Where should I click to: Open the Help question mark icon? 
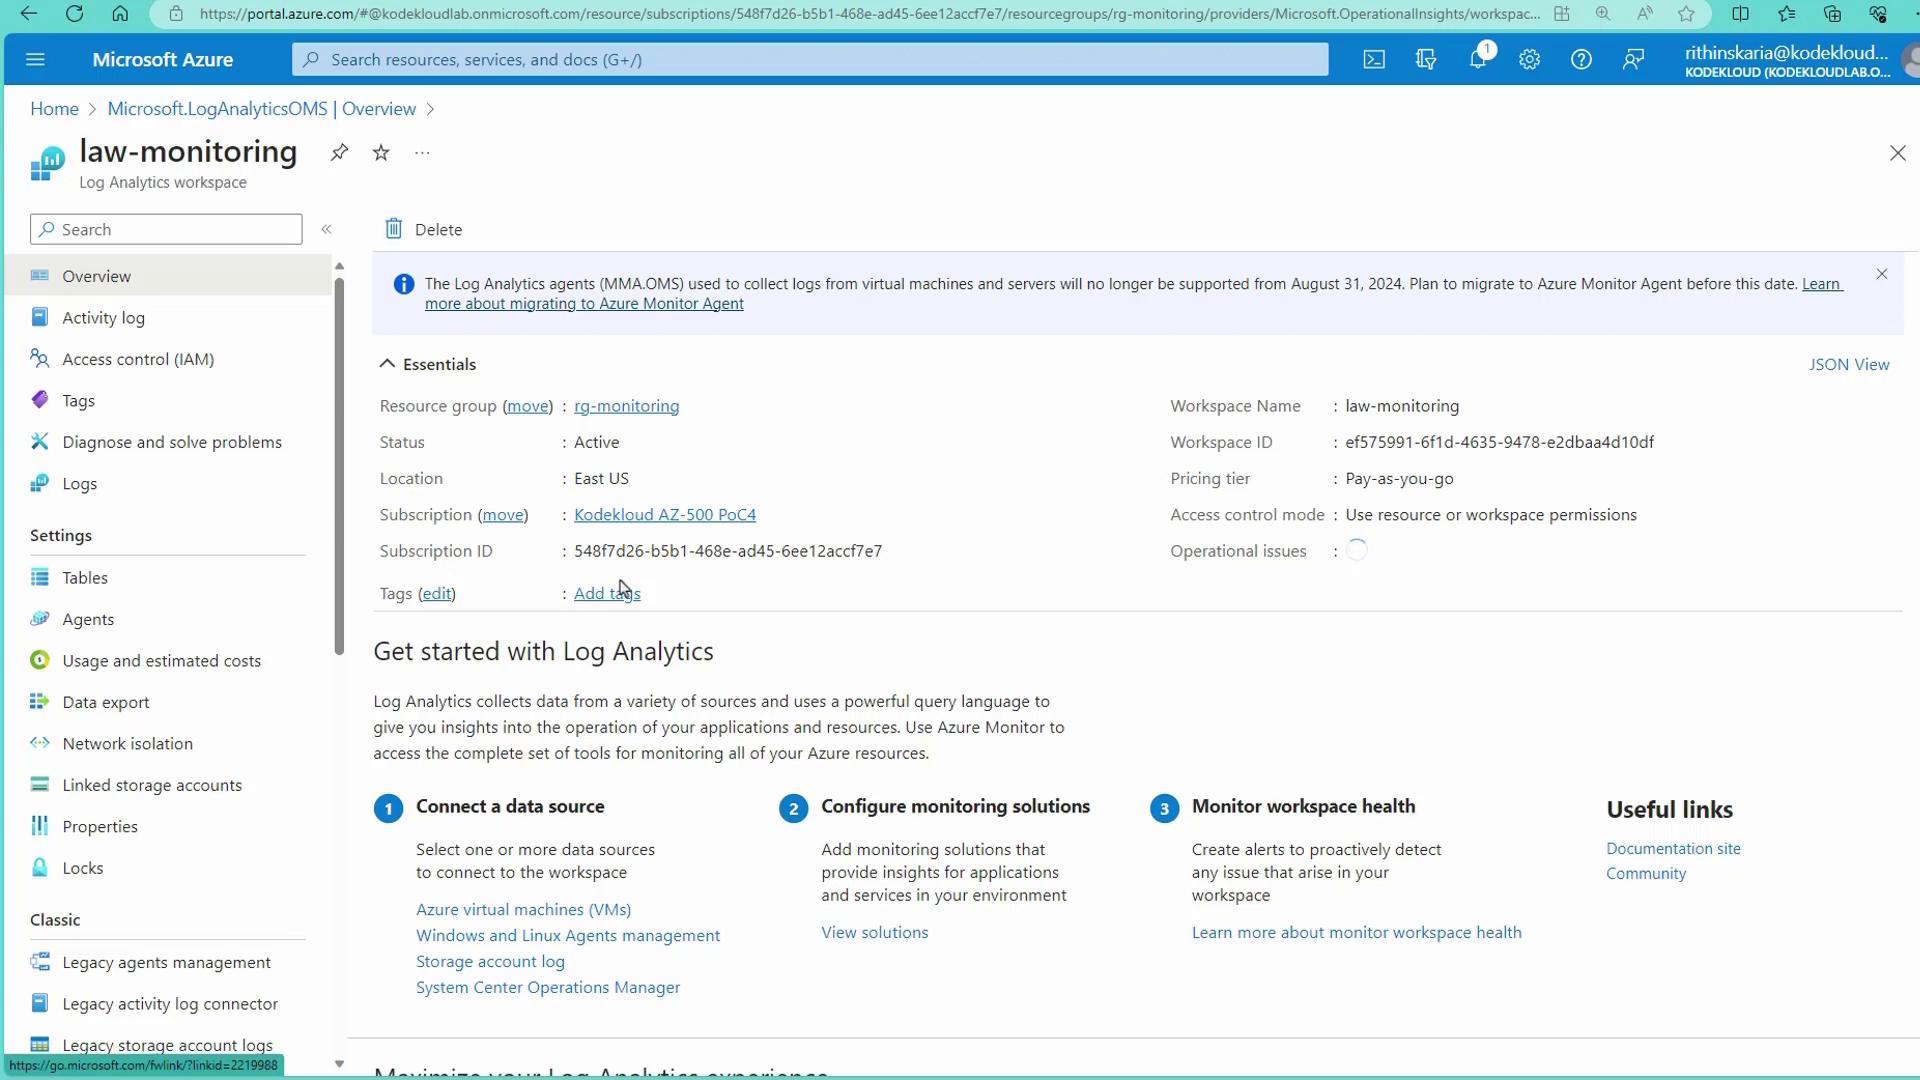[1581, 60]
